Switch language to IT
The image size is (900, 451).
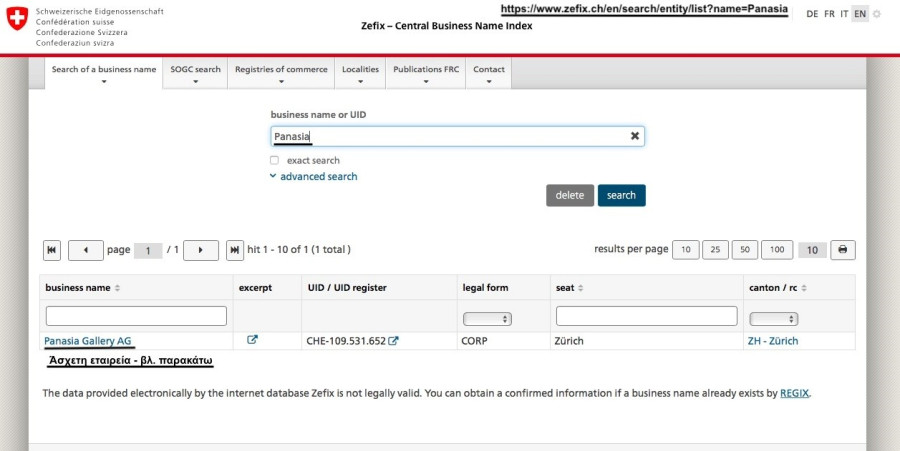844,14
